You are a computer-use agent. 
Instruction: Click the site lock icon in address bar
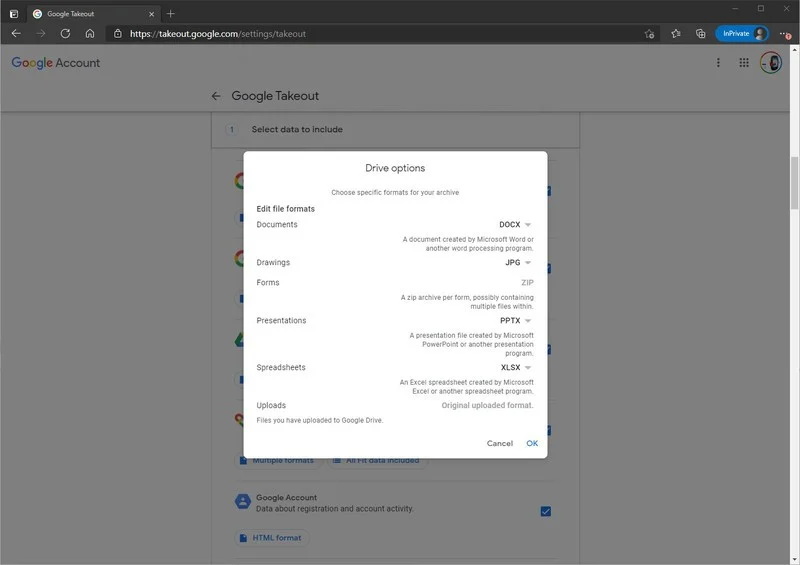pos(118,34)
